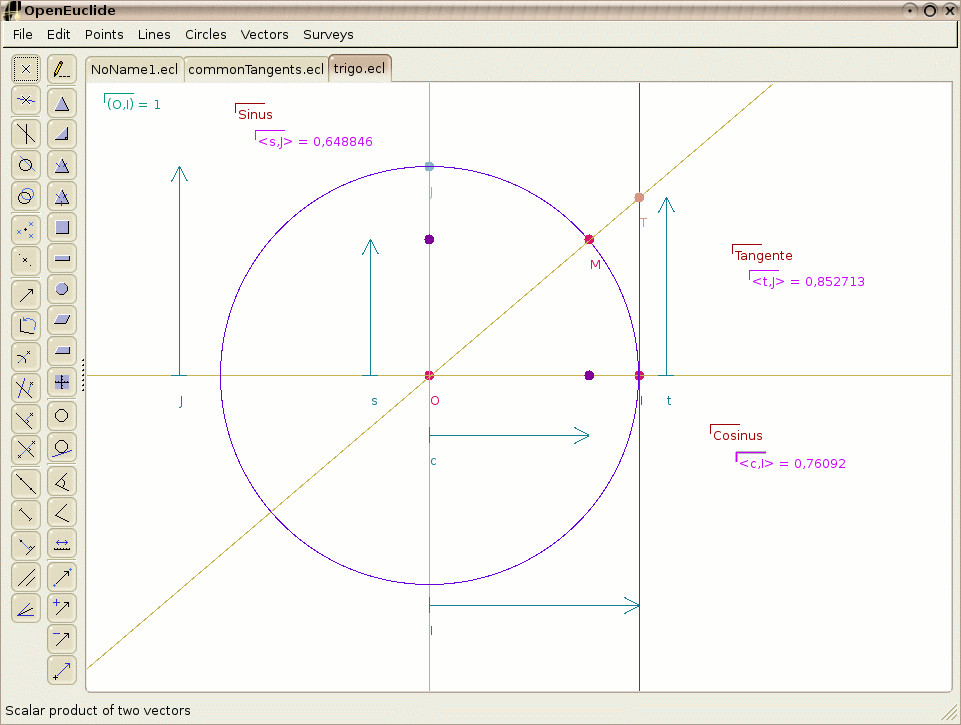Click point M on the circle

(589, 239)
